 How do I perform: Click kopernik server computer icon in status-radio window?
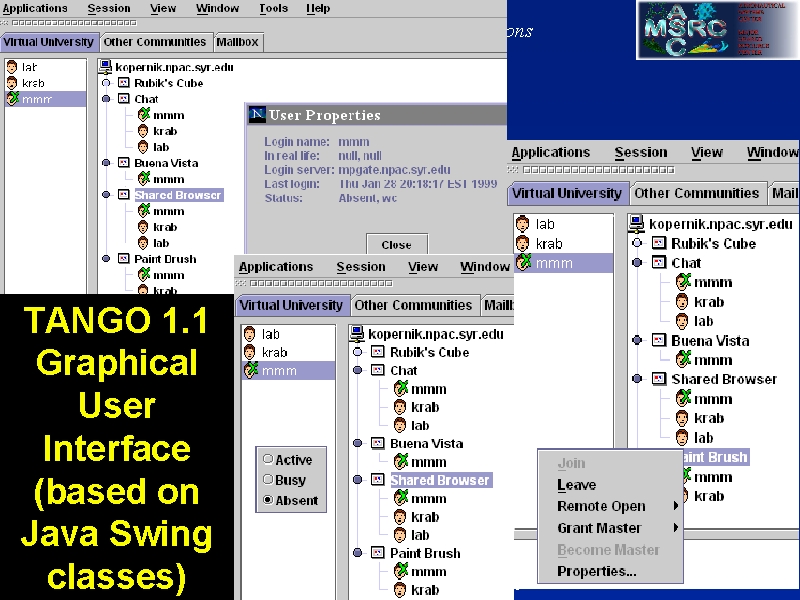pyautogui.click(x=357, y=334)
